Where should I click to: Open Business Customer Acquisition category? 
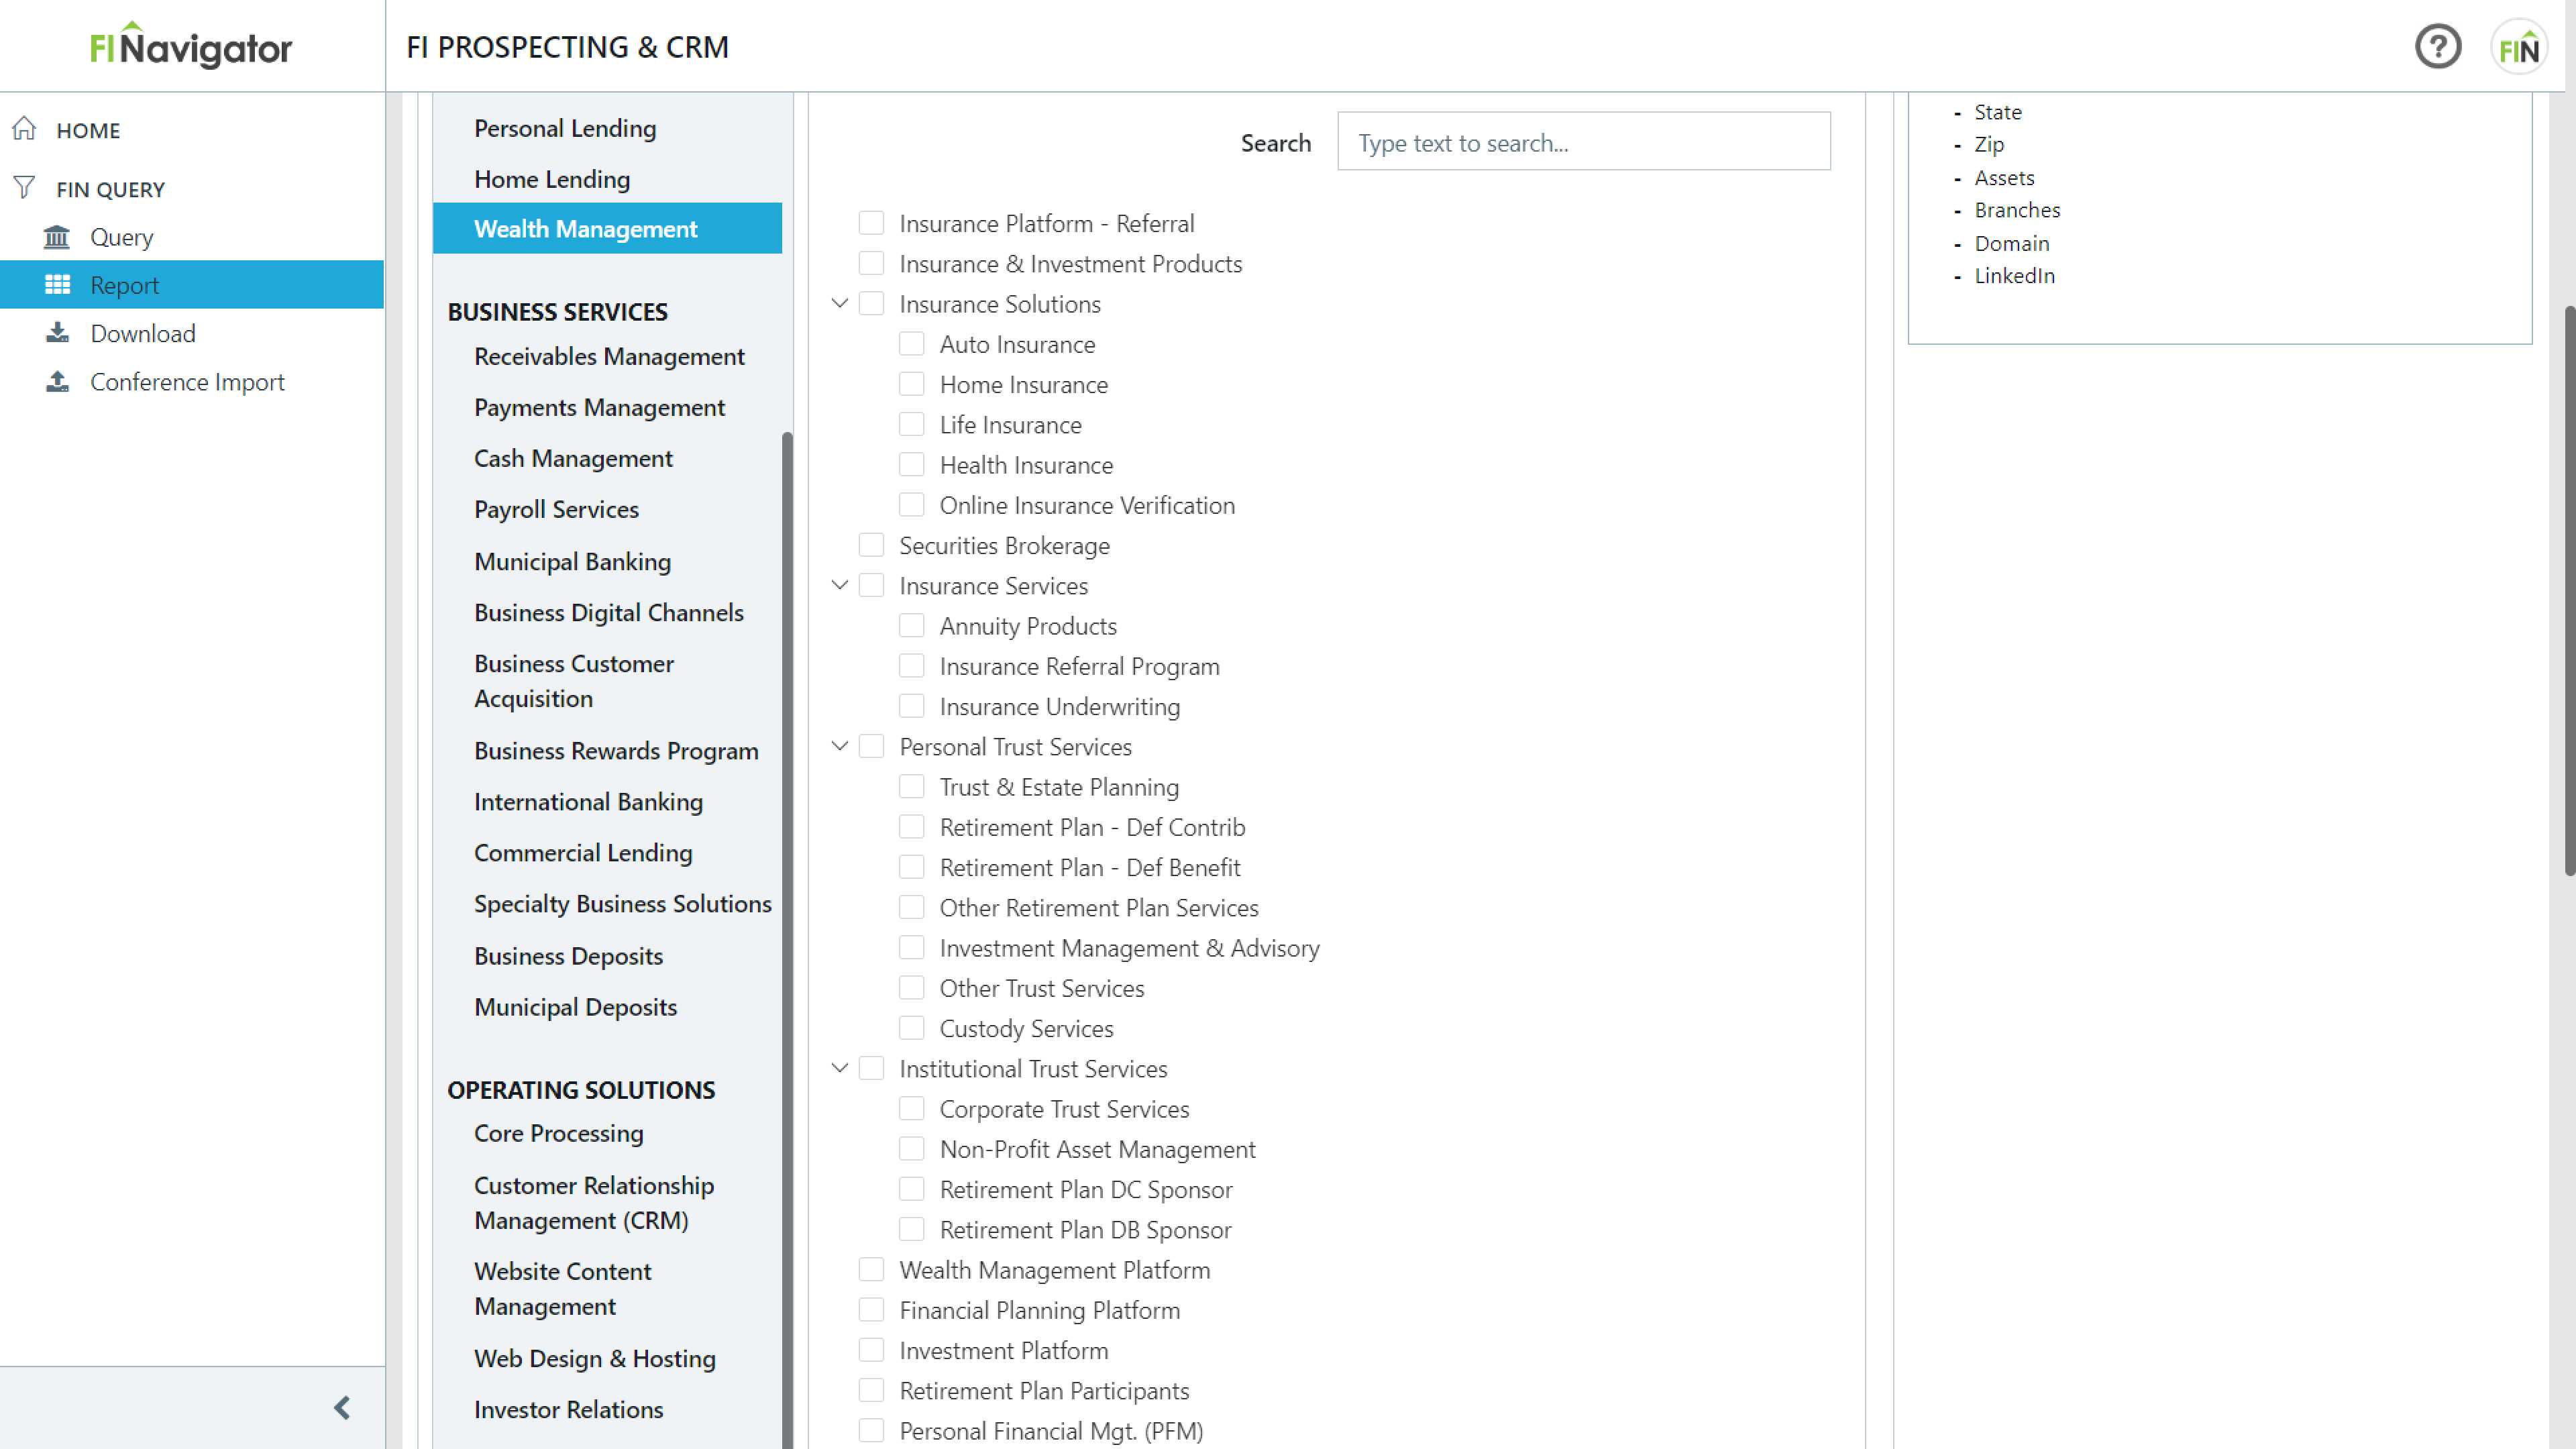(x=574, y=681)
